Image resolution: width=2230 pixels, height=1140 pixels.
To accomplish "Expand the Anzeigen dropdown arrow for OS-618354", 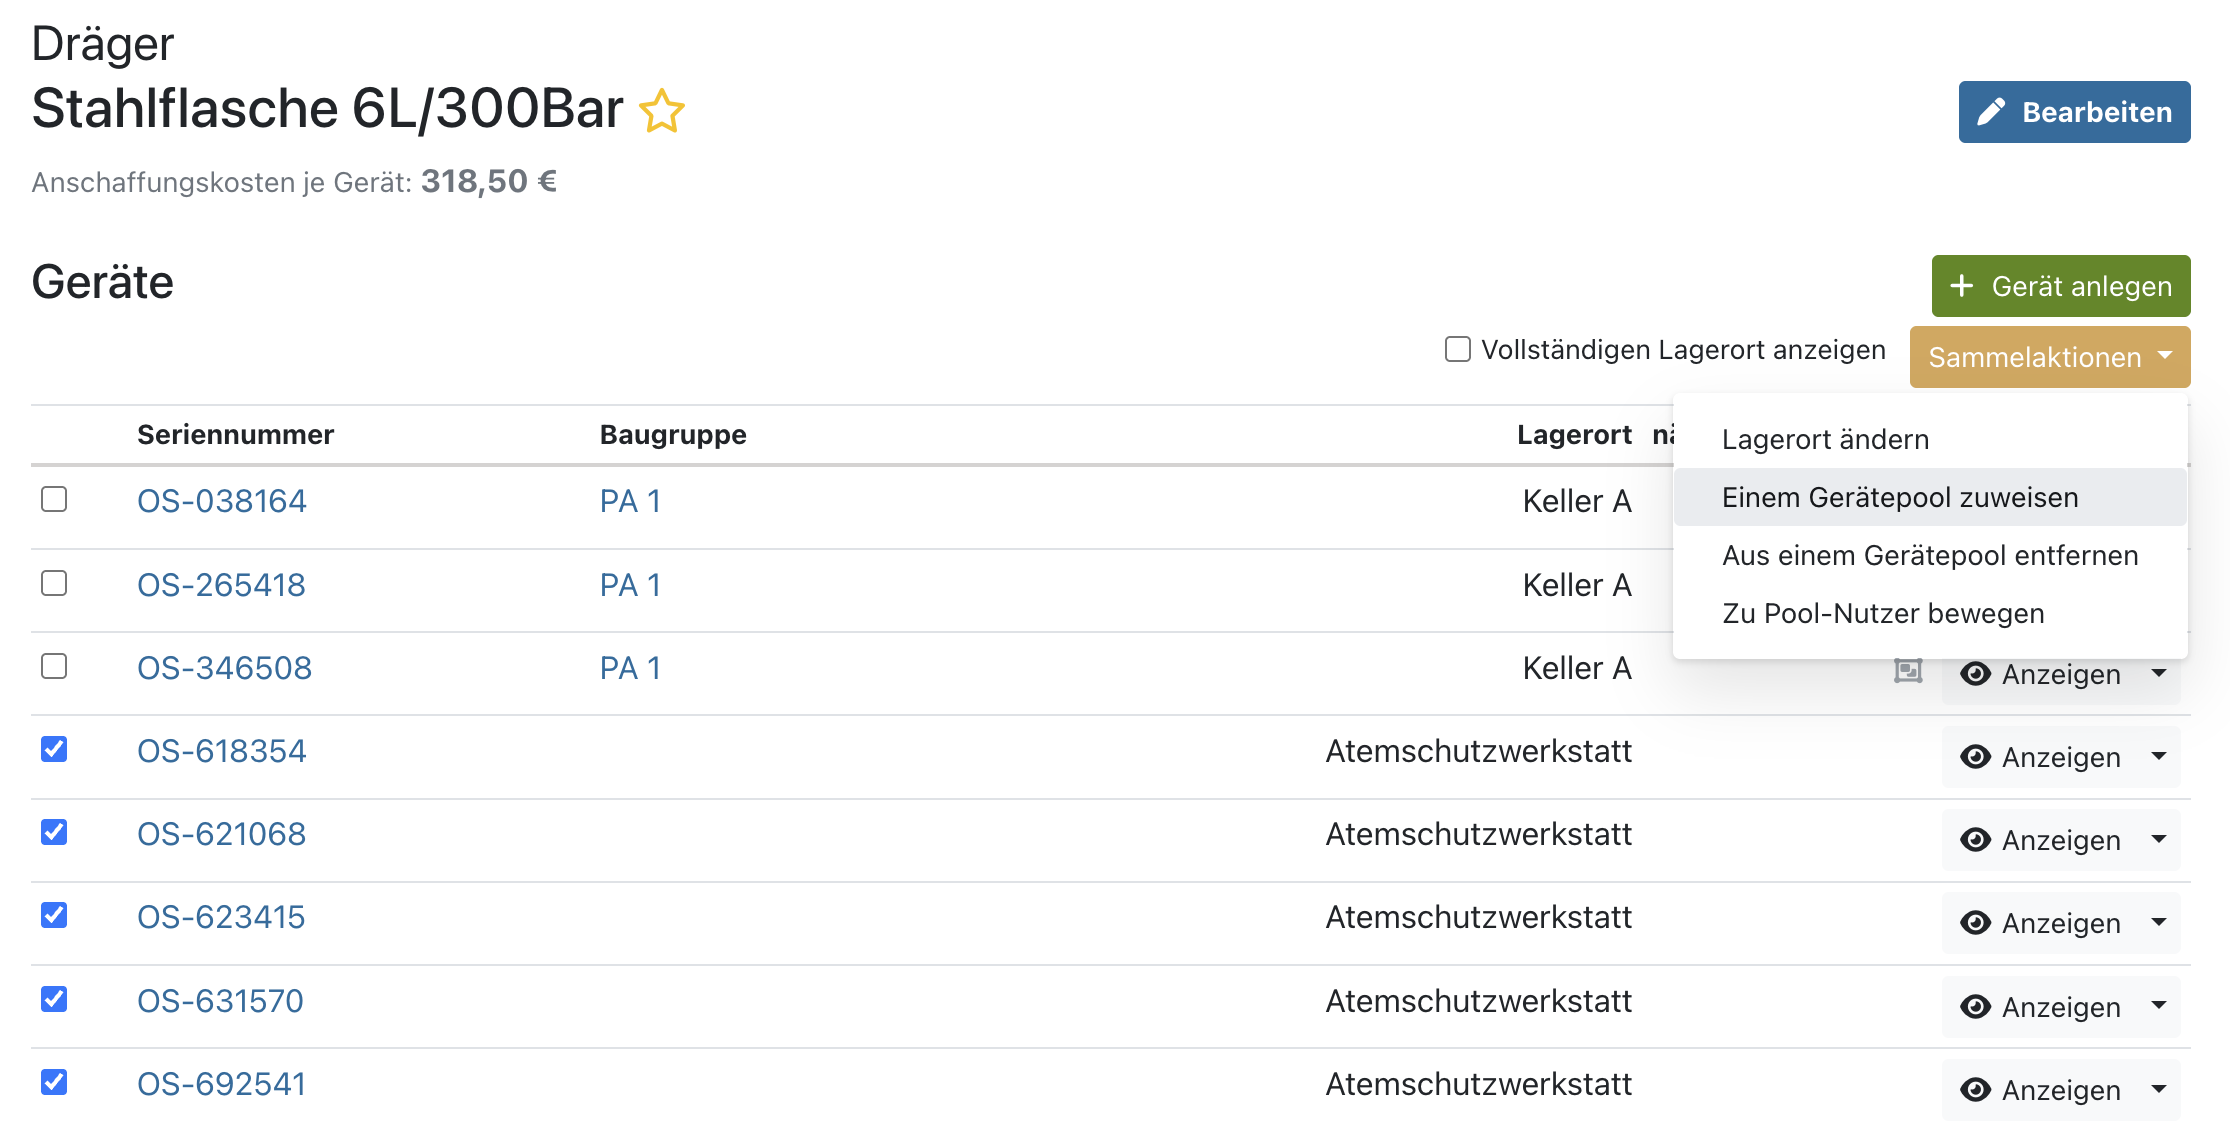I will tap(2160, 757).
